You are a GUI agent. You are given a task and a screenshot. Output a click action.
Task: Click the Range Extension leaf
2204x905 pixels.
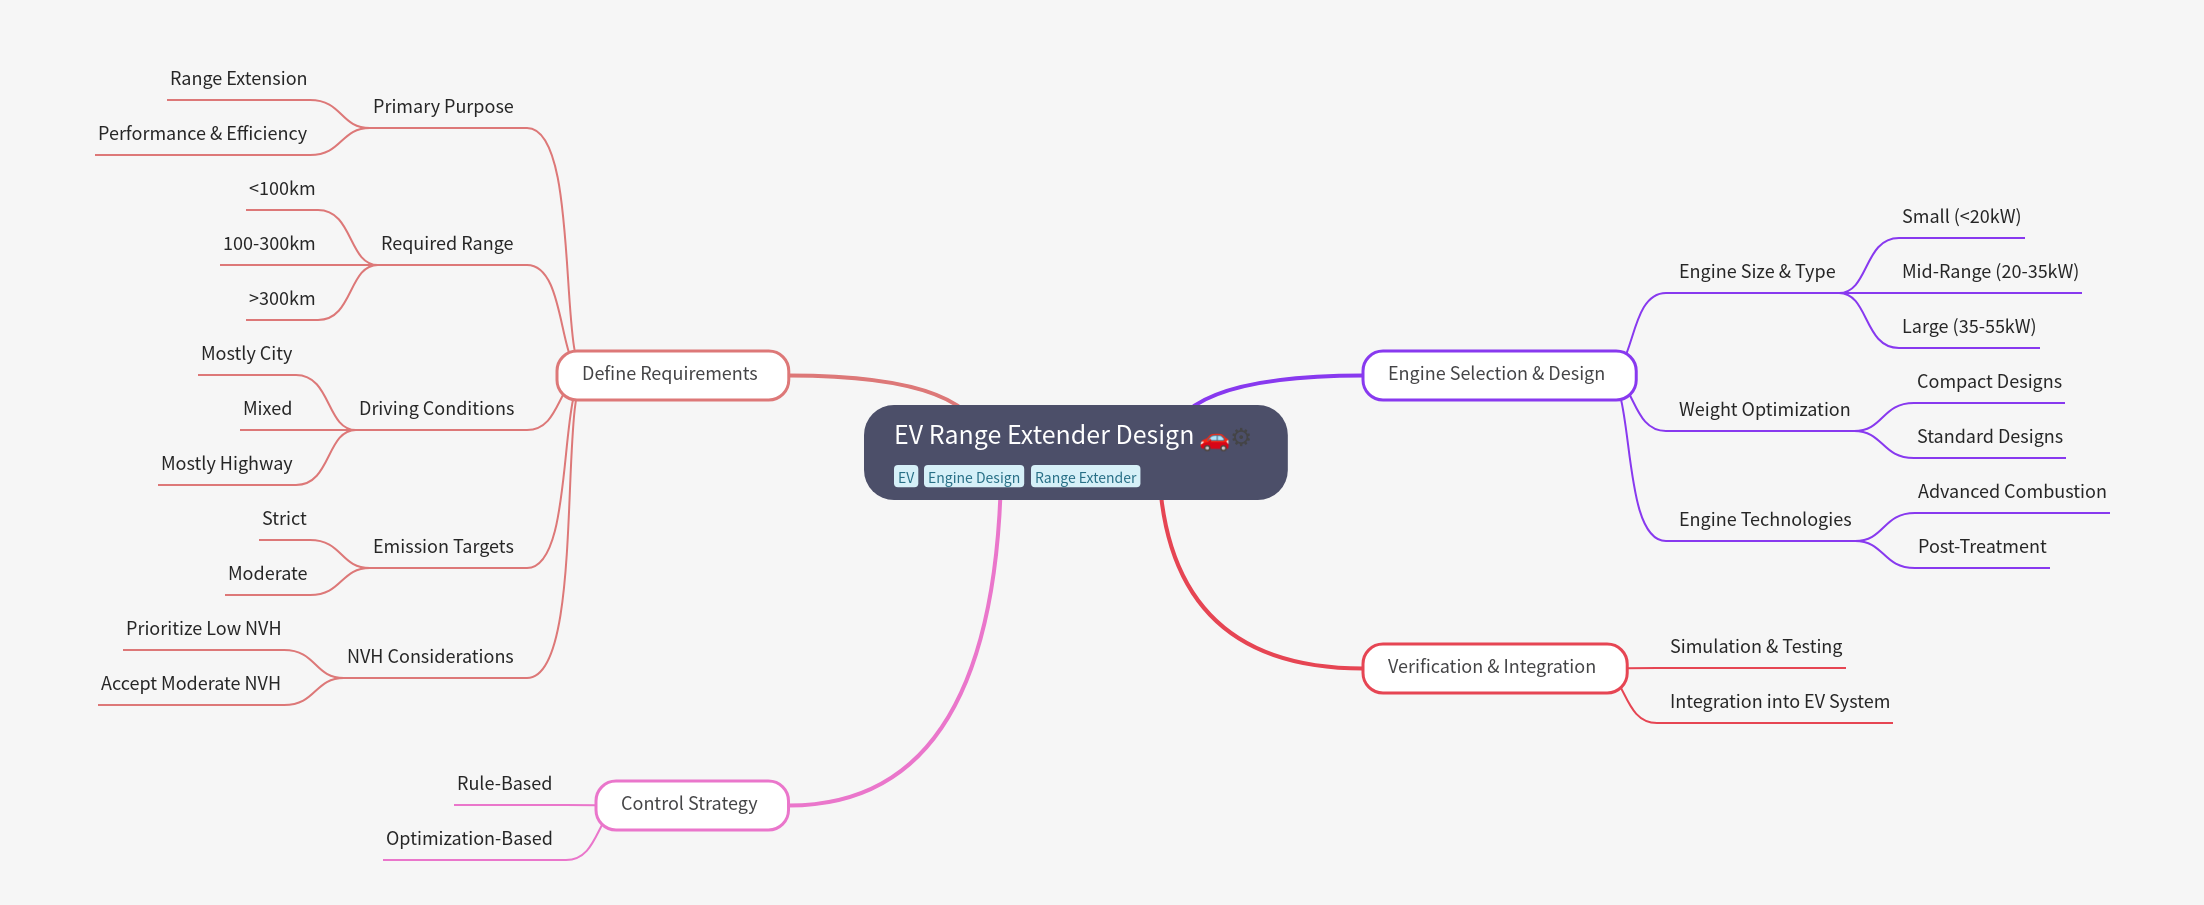pos(238,78)
